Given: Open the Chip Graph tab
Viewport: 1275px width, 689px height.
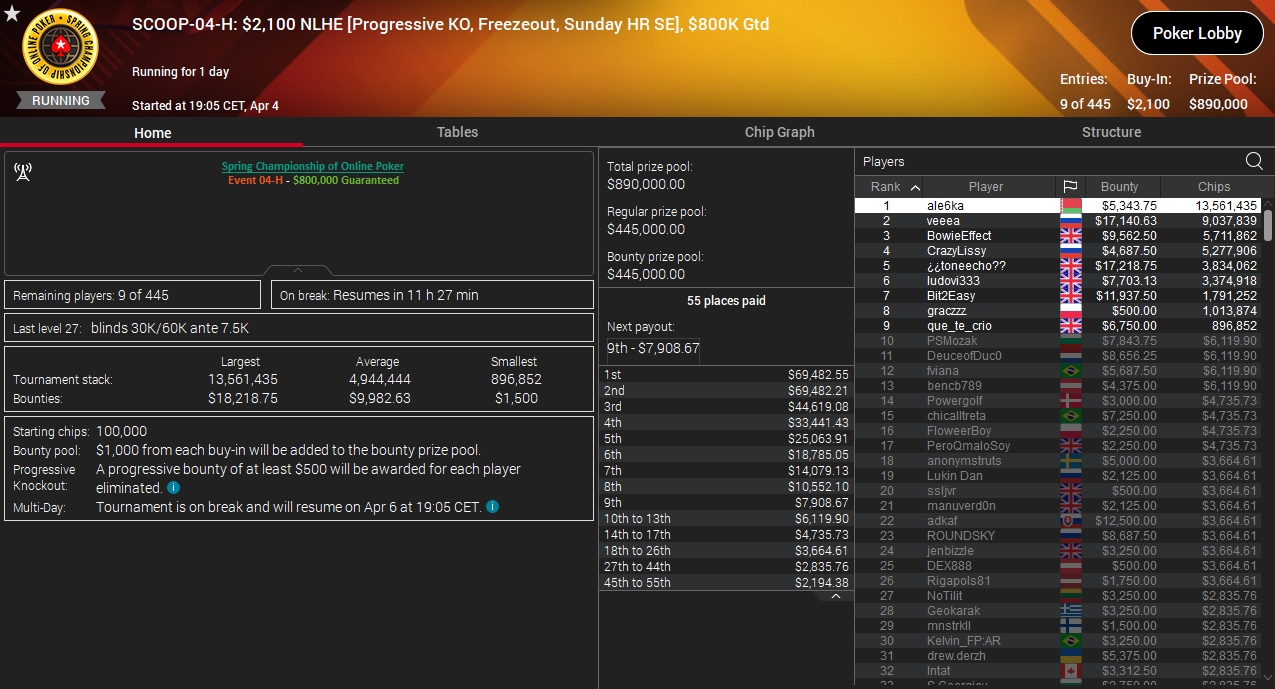Looking at the screenshot, I should [780, 132].
